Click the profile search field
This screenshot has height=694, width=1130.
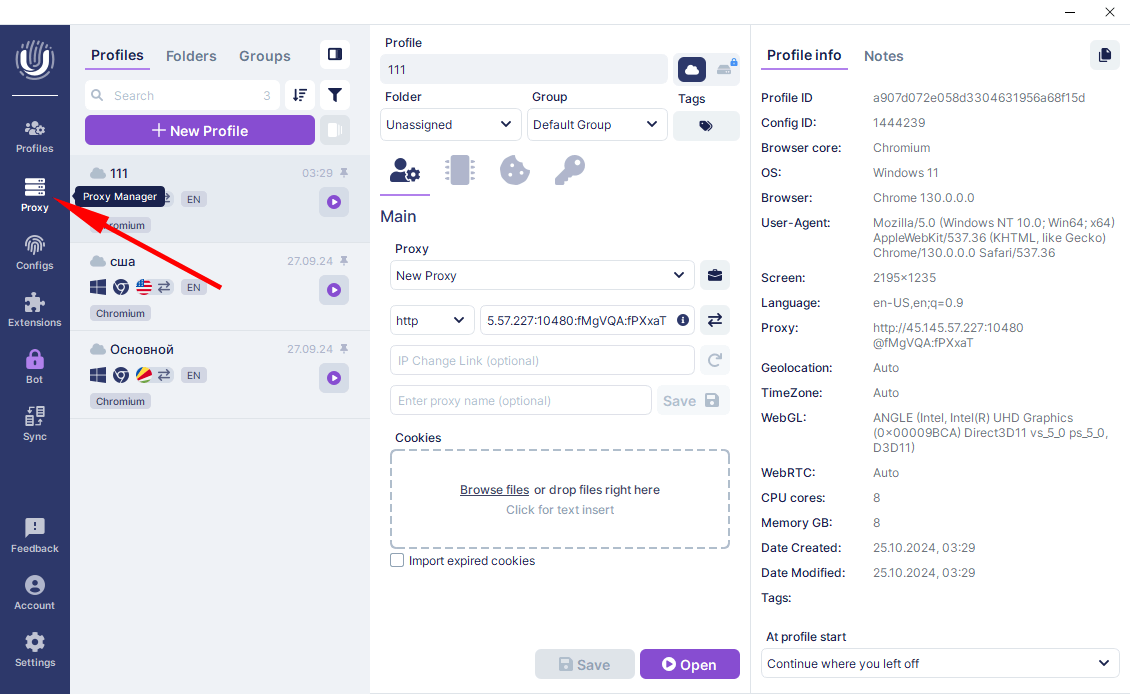click(180, 96)
